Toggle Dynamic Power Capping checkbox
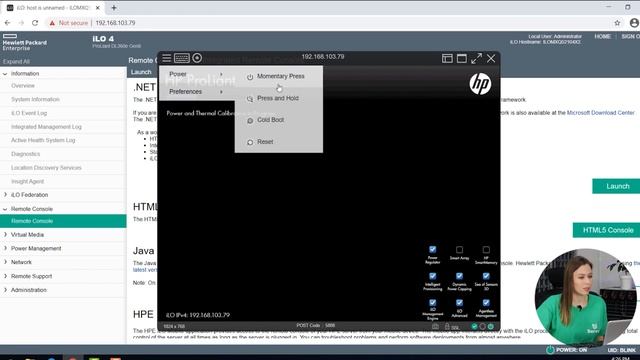 459,276
